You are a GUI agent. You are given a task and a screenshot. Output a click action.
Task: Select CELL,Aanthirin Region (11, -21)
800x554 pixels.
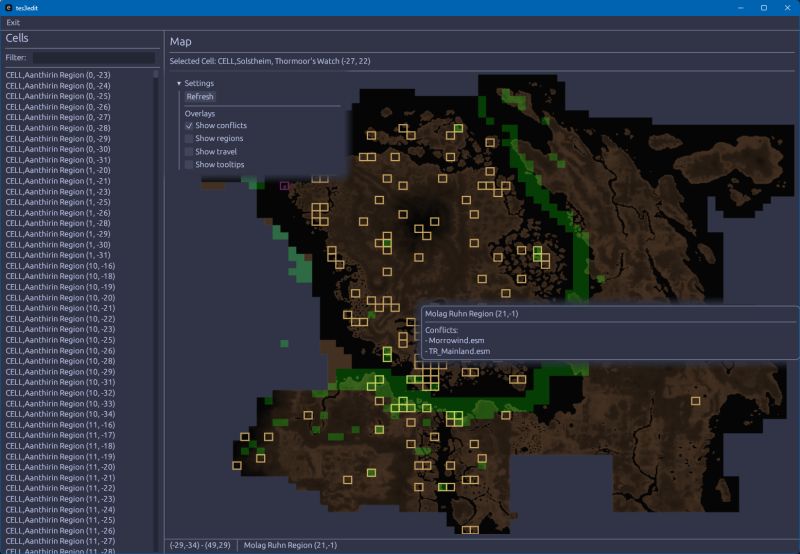(x=60, y=478)
